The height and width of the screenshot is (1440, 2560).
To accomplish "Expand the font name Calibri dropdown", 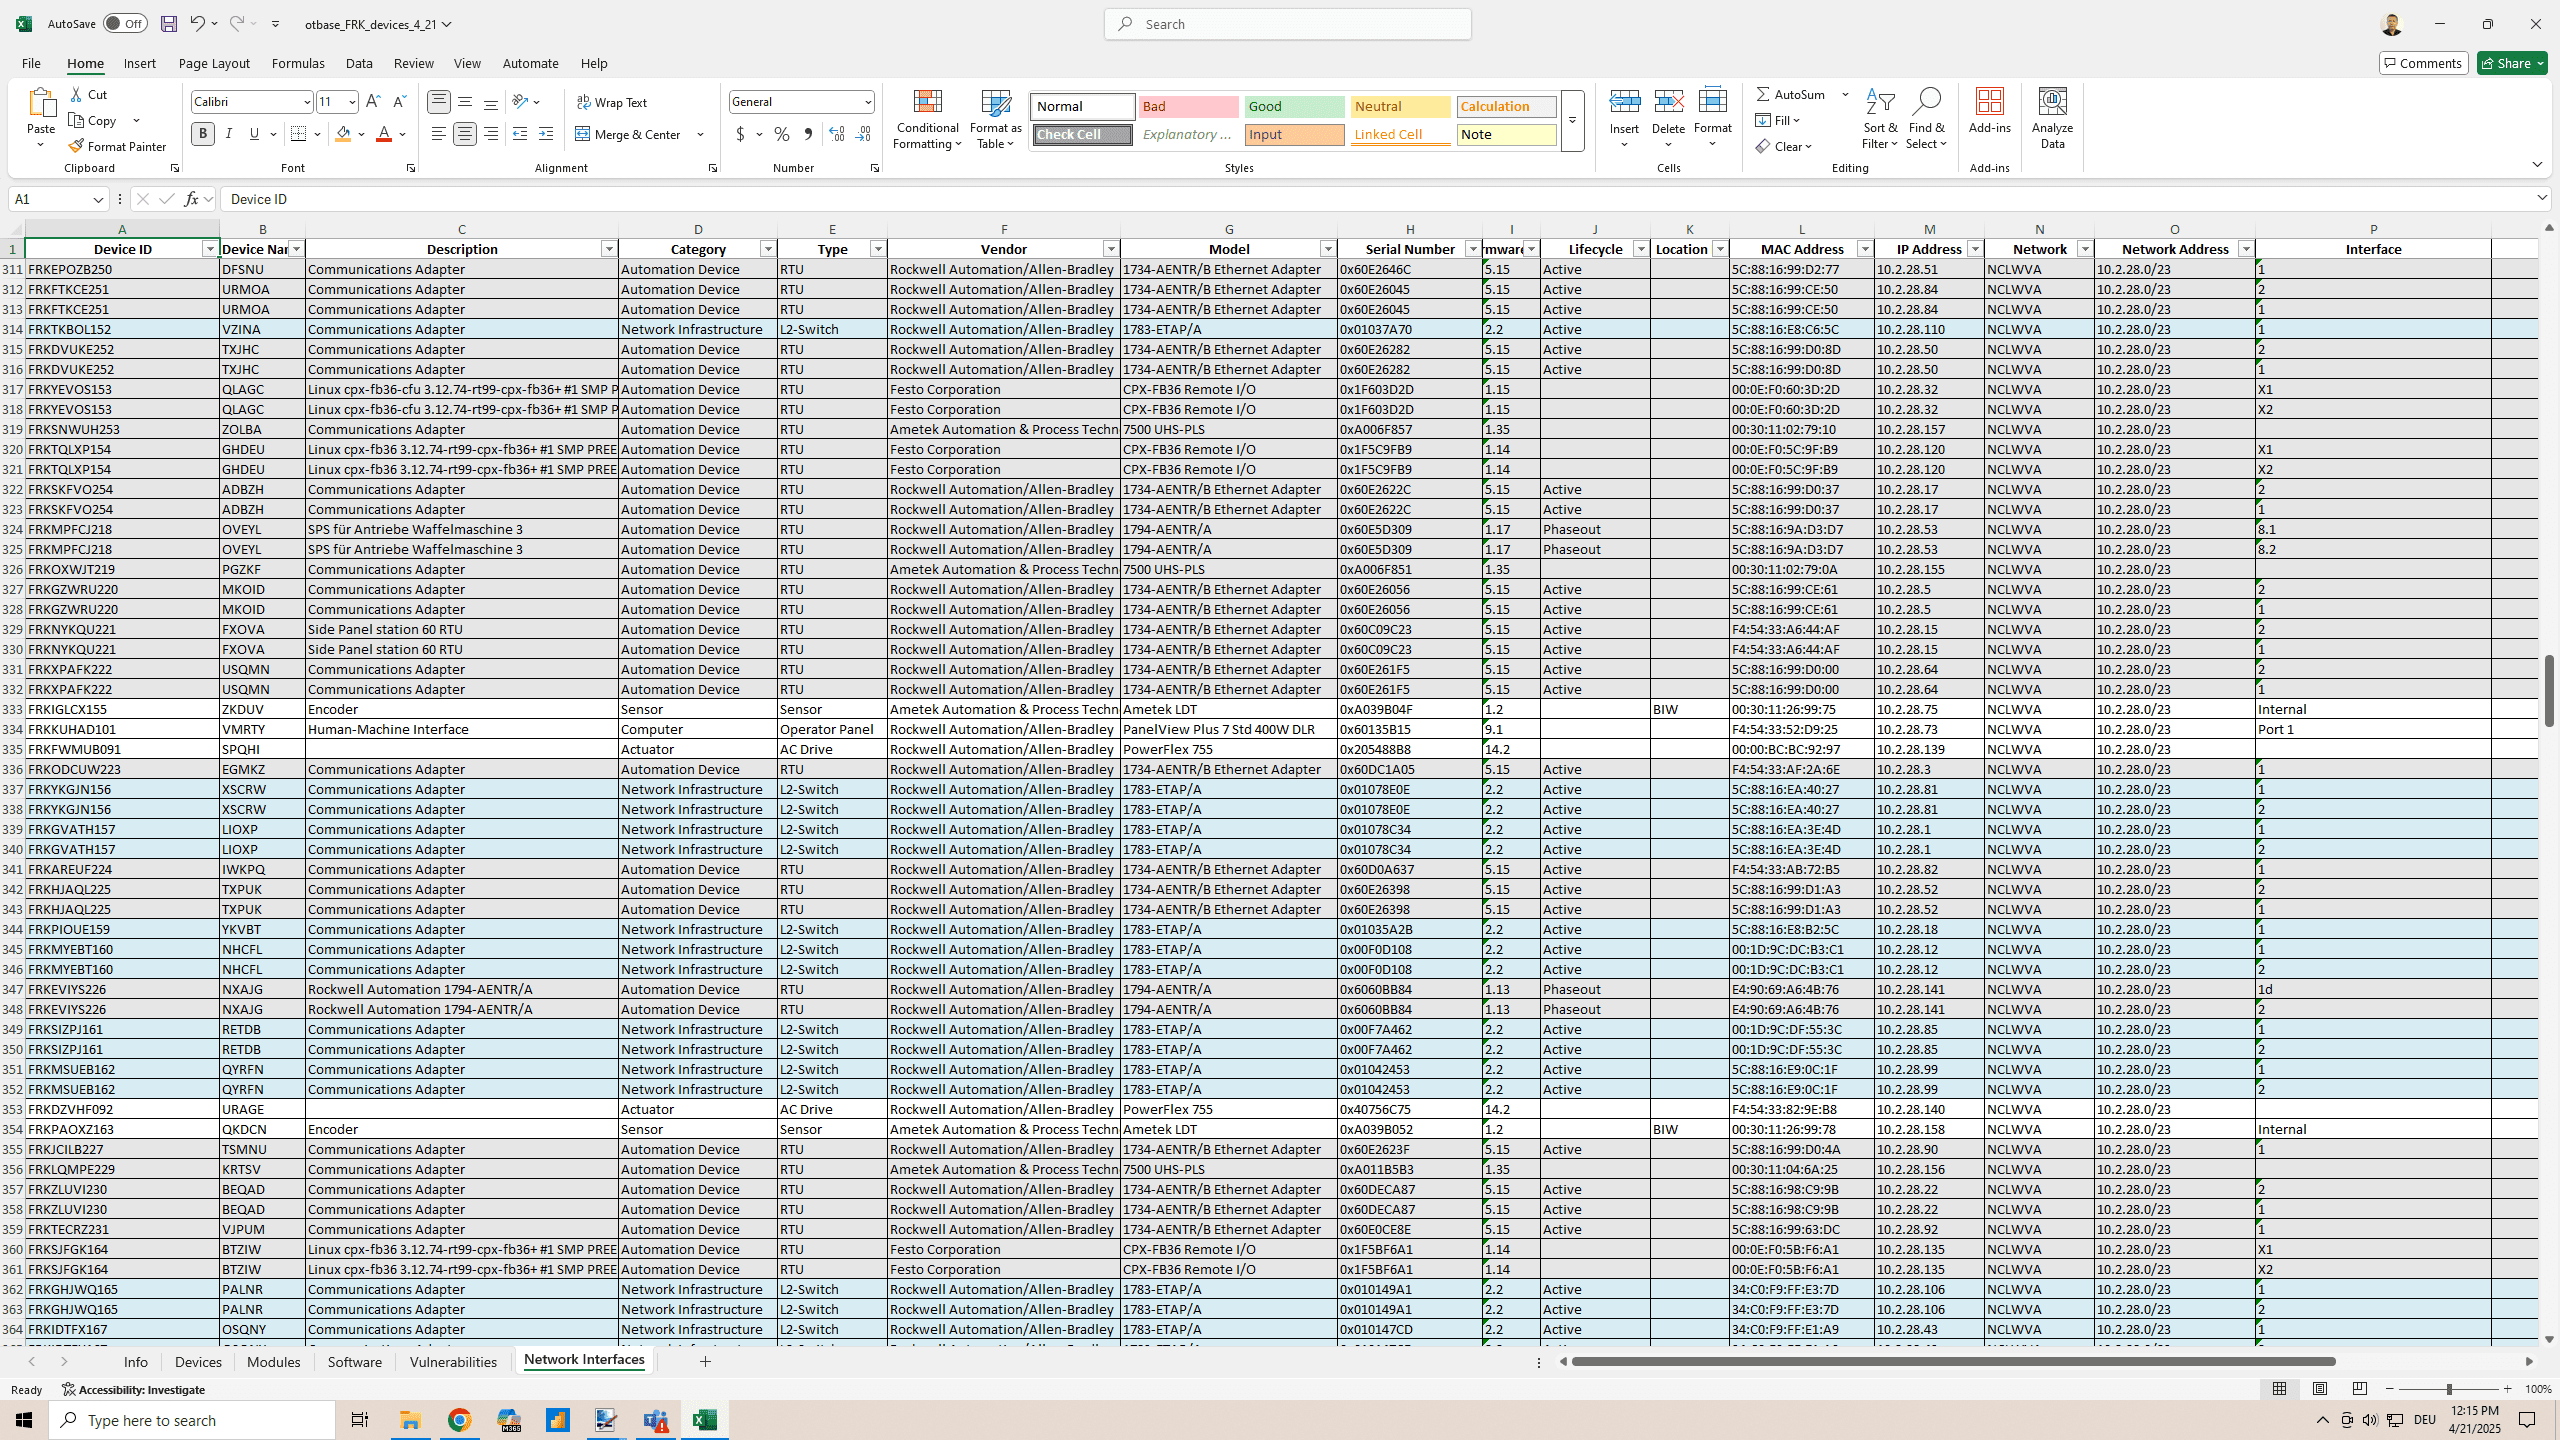I will click(x=306, y=102).
